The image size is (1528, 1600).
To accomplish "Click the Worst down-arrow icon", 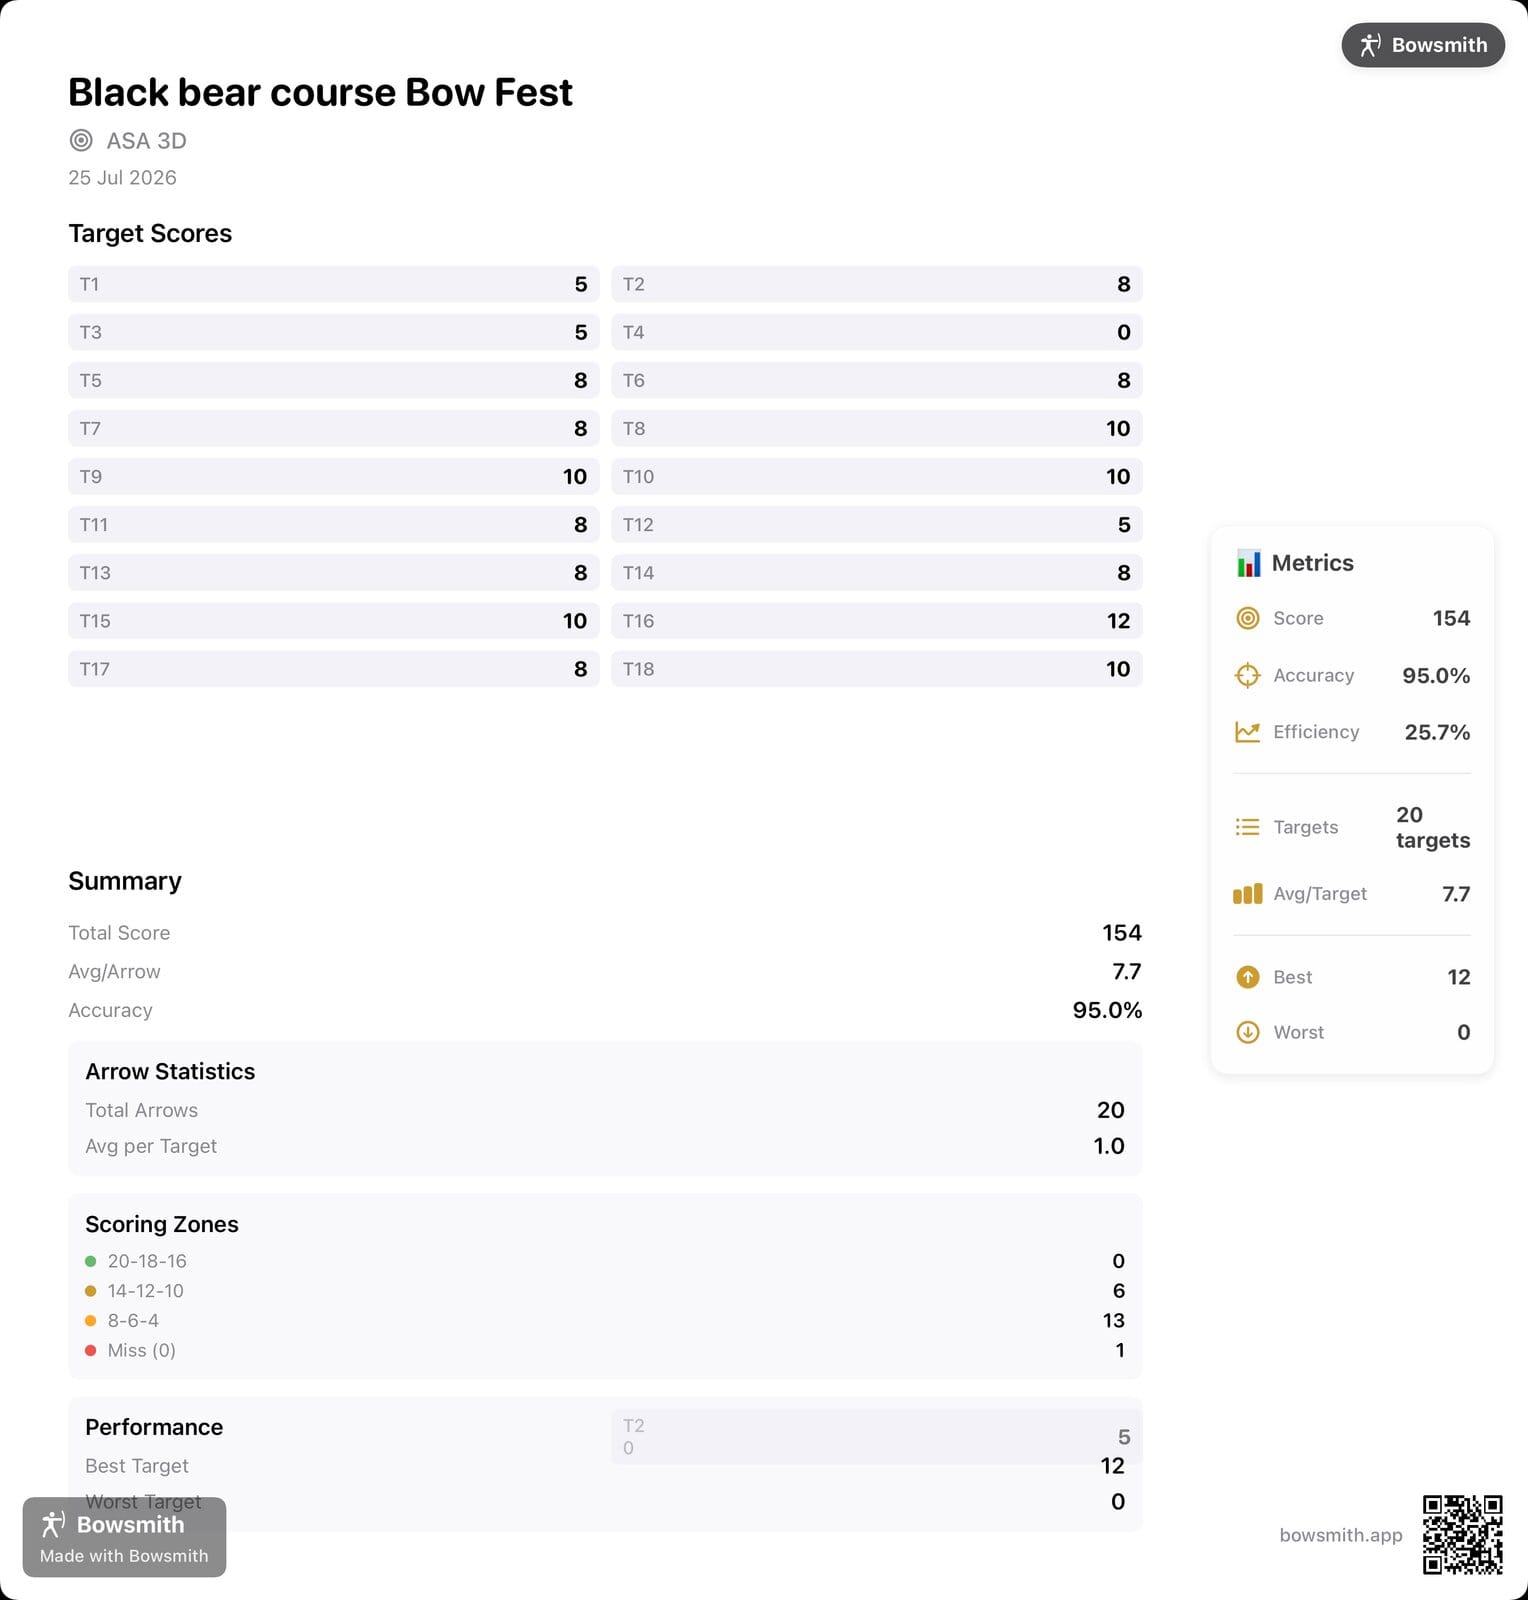I will tap(1248, 1032).
